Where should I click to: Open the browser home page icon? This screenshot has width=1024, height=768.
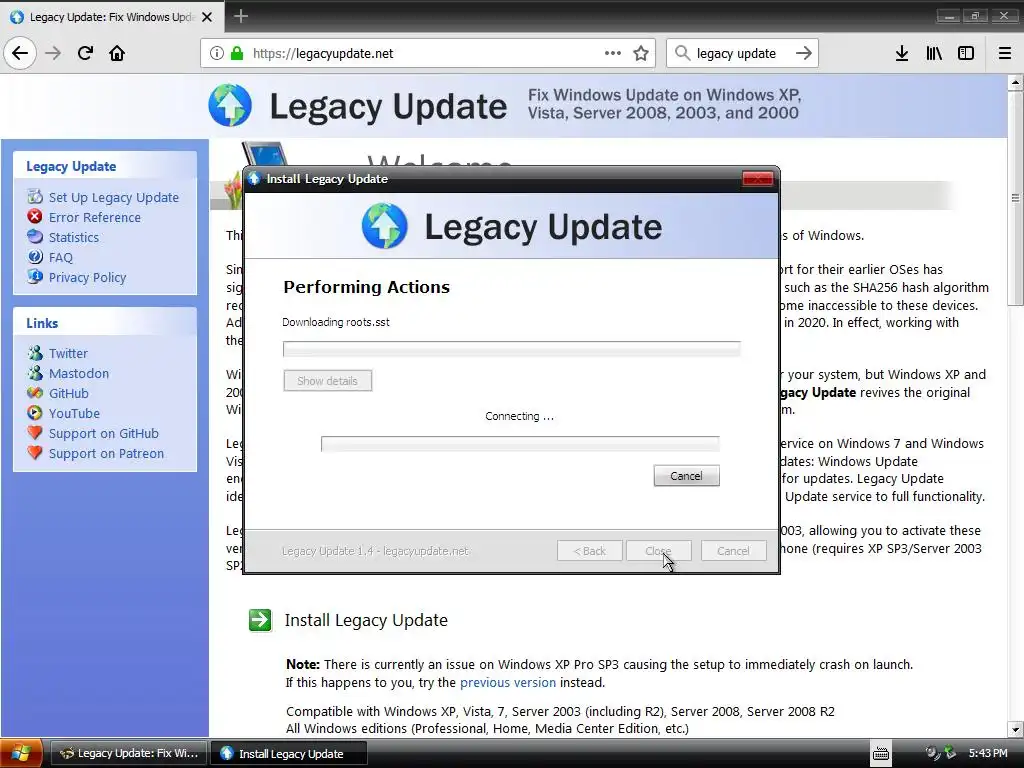(117, 53)
